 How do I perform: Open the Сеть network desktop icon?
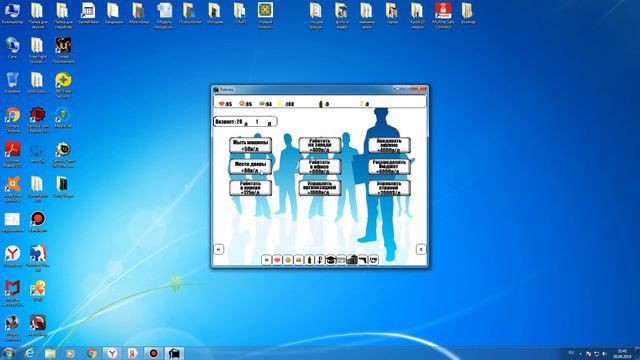(12, 48)
